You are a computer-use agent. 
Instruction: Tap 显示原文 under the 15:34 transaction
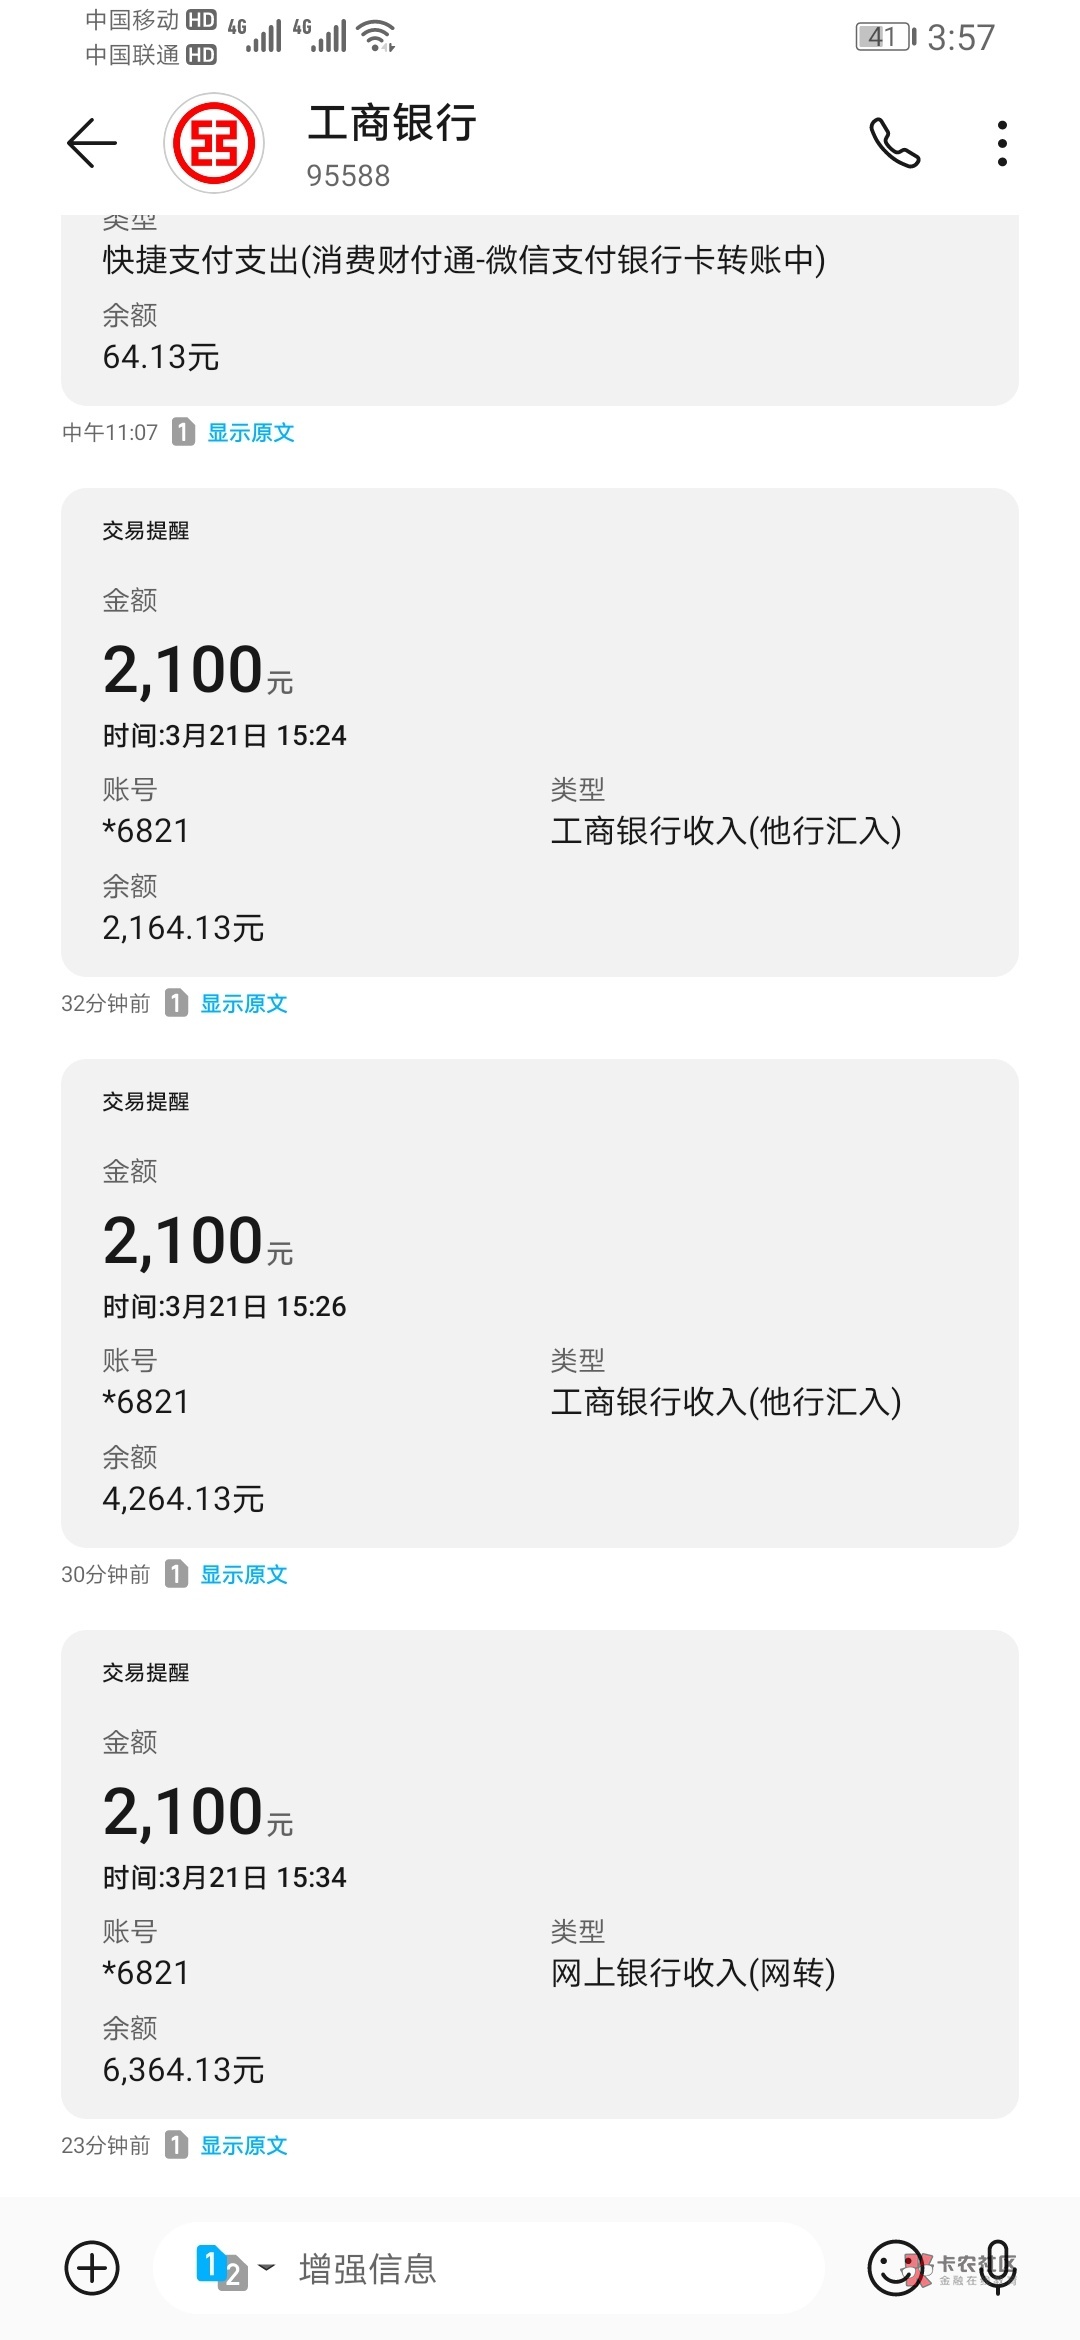click(x=244, y=2145)
